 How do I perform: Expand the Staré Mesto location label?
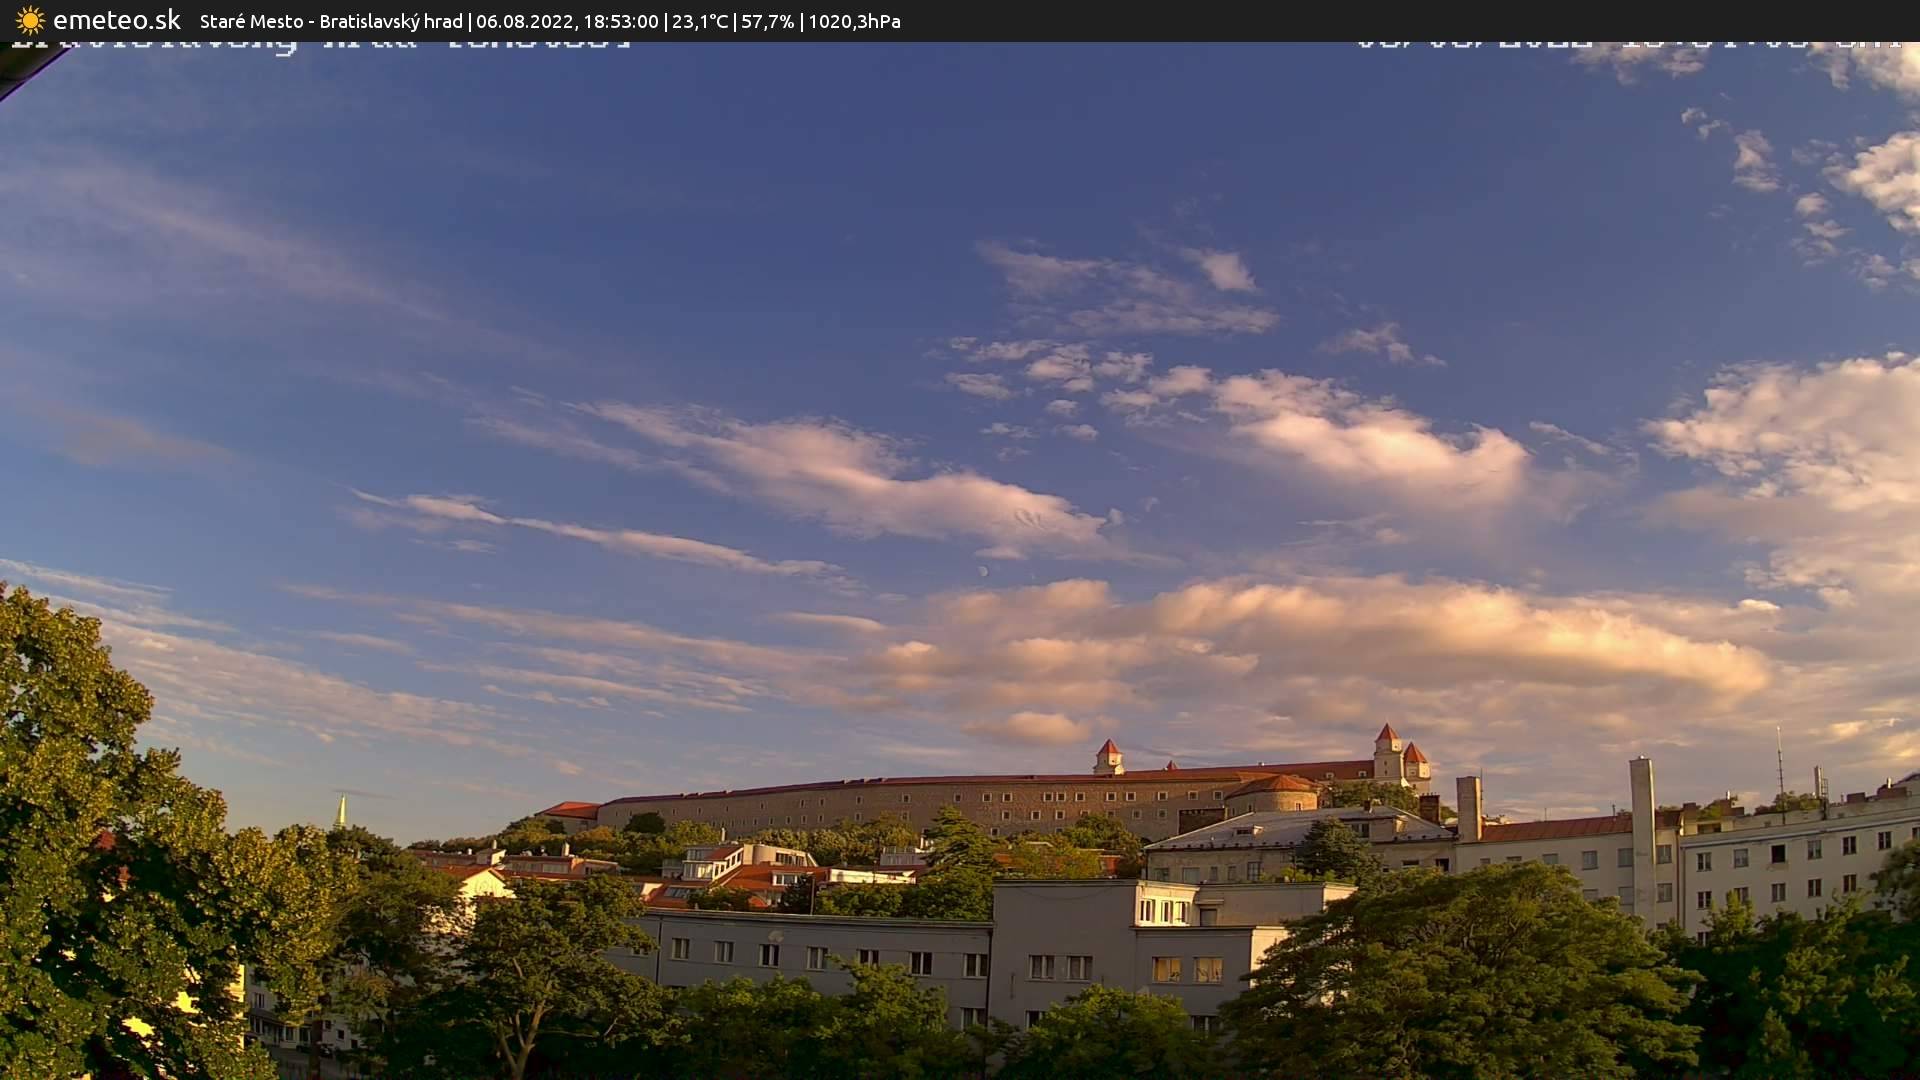(x=250, y=21)
